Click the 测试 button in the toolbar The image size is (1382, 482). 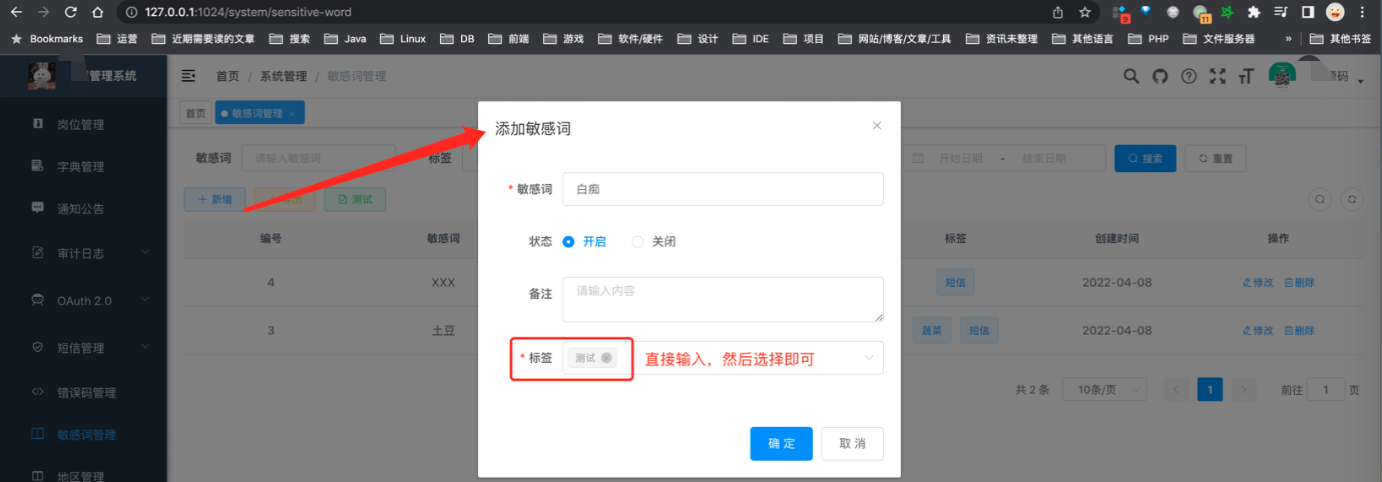[x=354, y=199]
